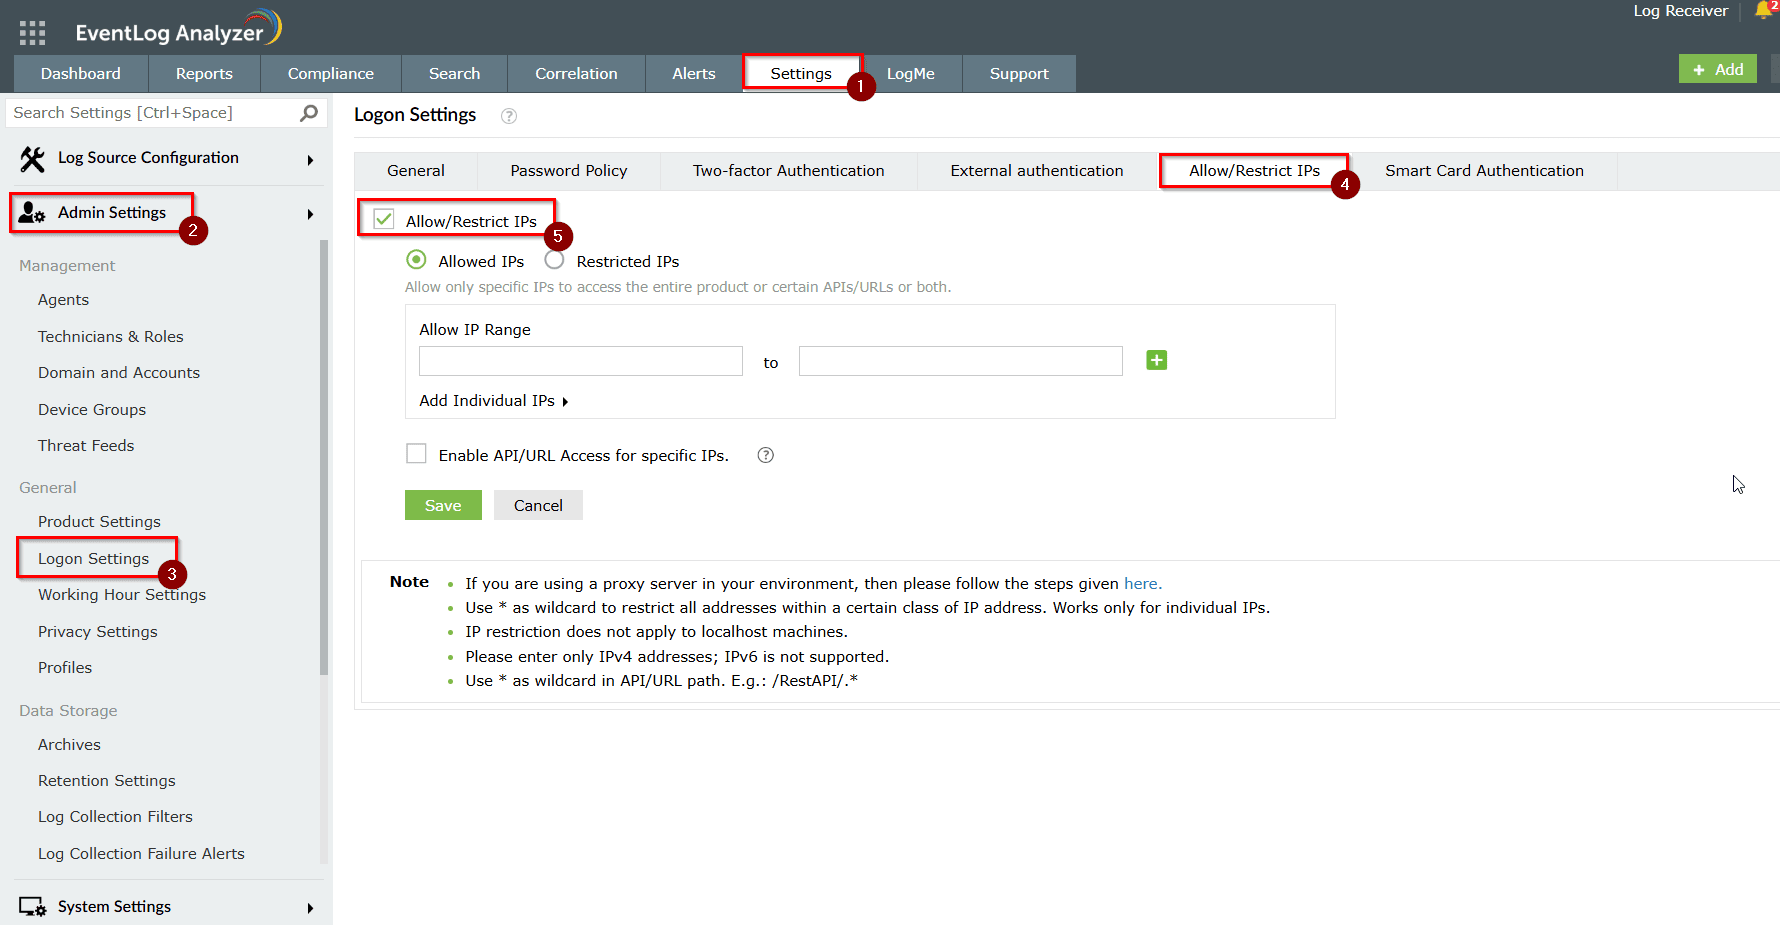Expand Log Source Configuration section arrow
Image resolution: width=1780 pixels, height=925 pixels.
(310, 160)
